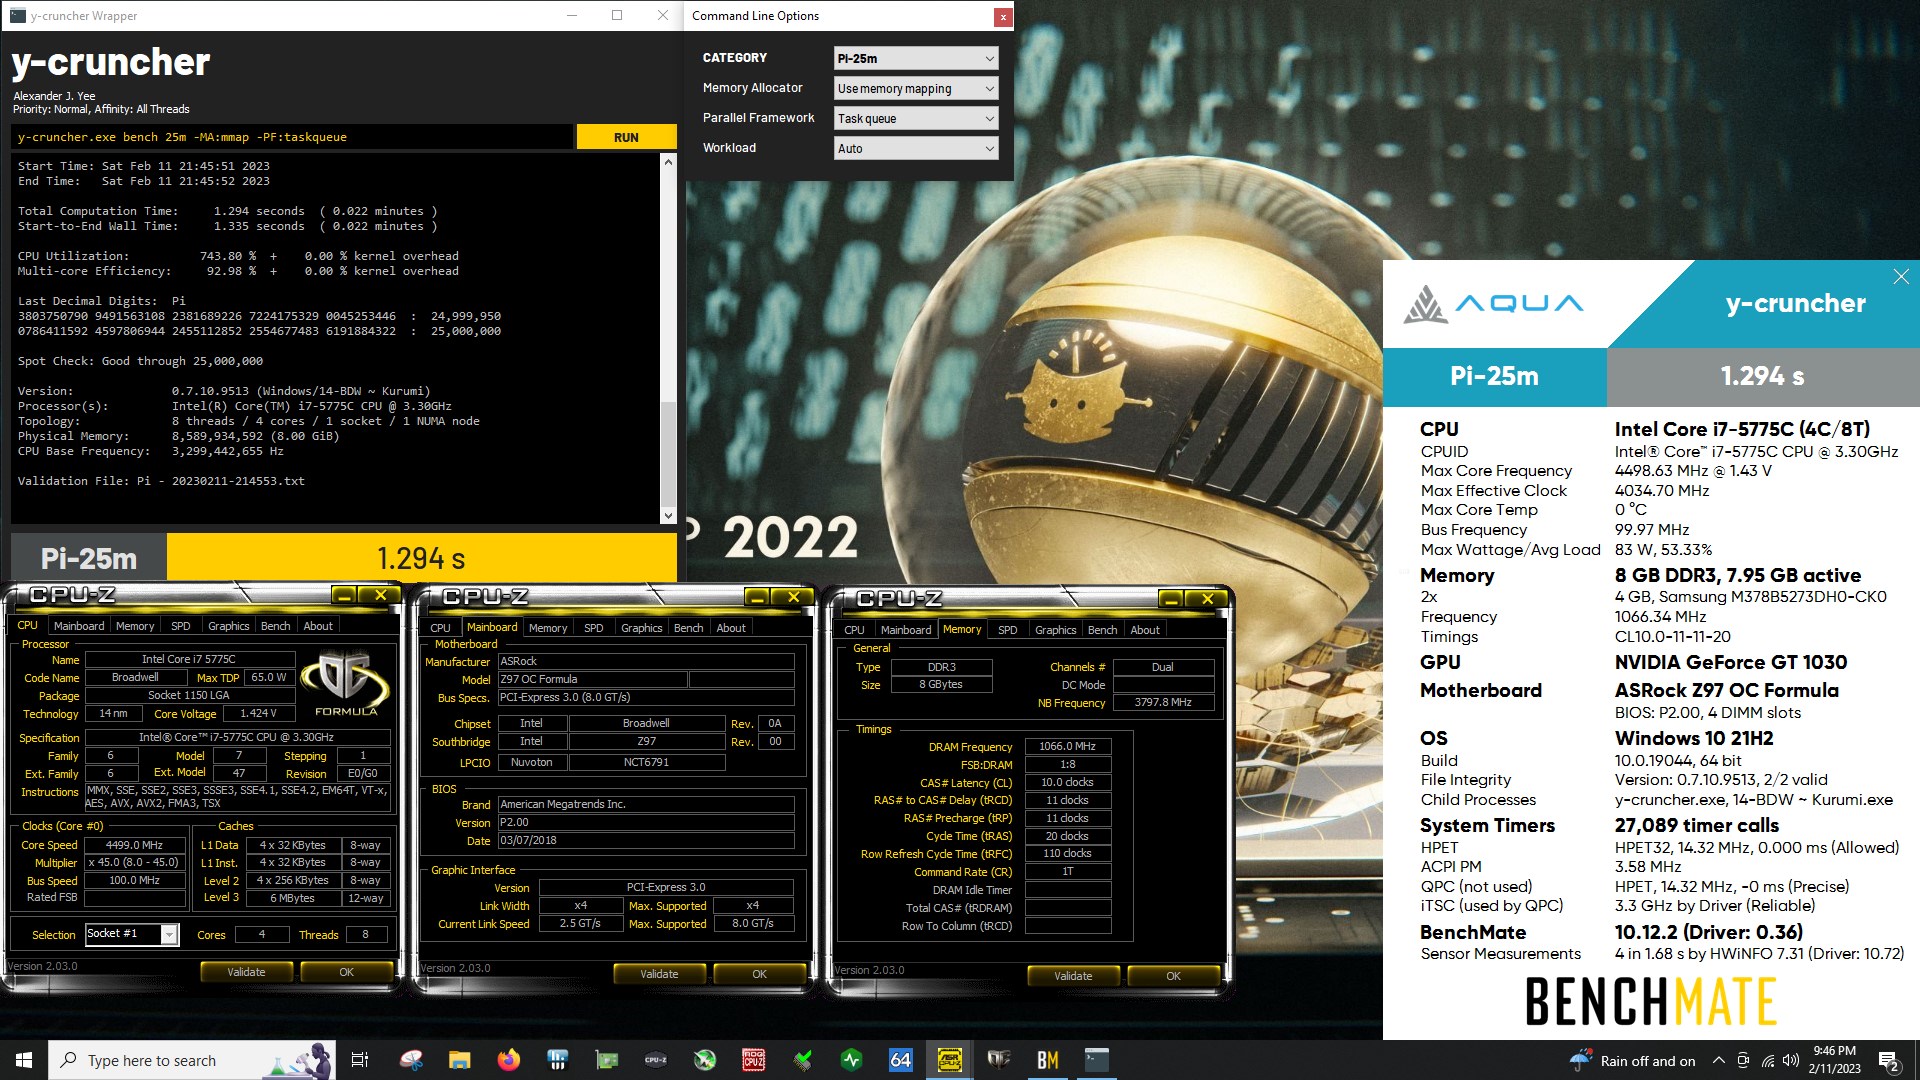
Task: Open the ROG CPU-Z red icon on taskbar
Action: point(754,1060)
